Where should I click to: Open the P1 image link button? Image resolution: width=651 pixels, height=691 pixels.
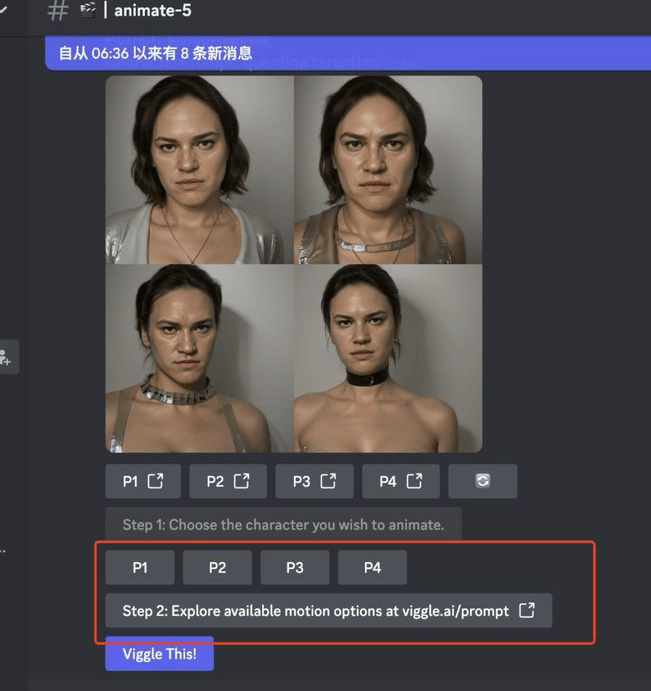click(x=143, y=481)
